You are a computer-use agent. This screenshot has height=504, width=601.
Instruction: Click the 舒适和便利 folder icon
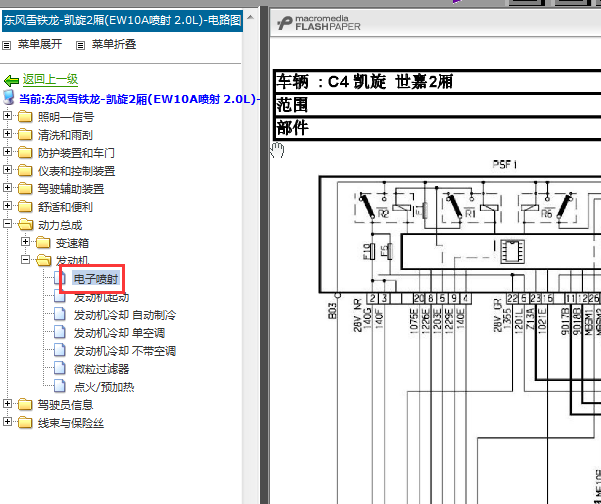tap(25, 207)
